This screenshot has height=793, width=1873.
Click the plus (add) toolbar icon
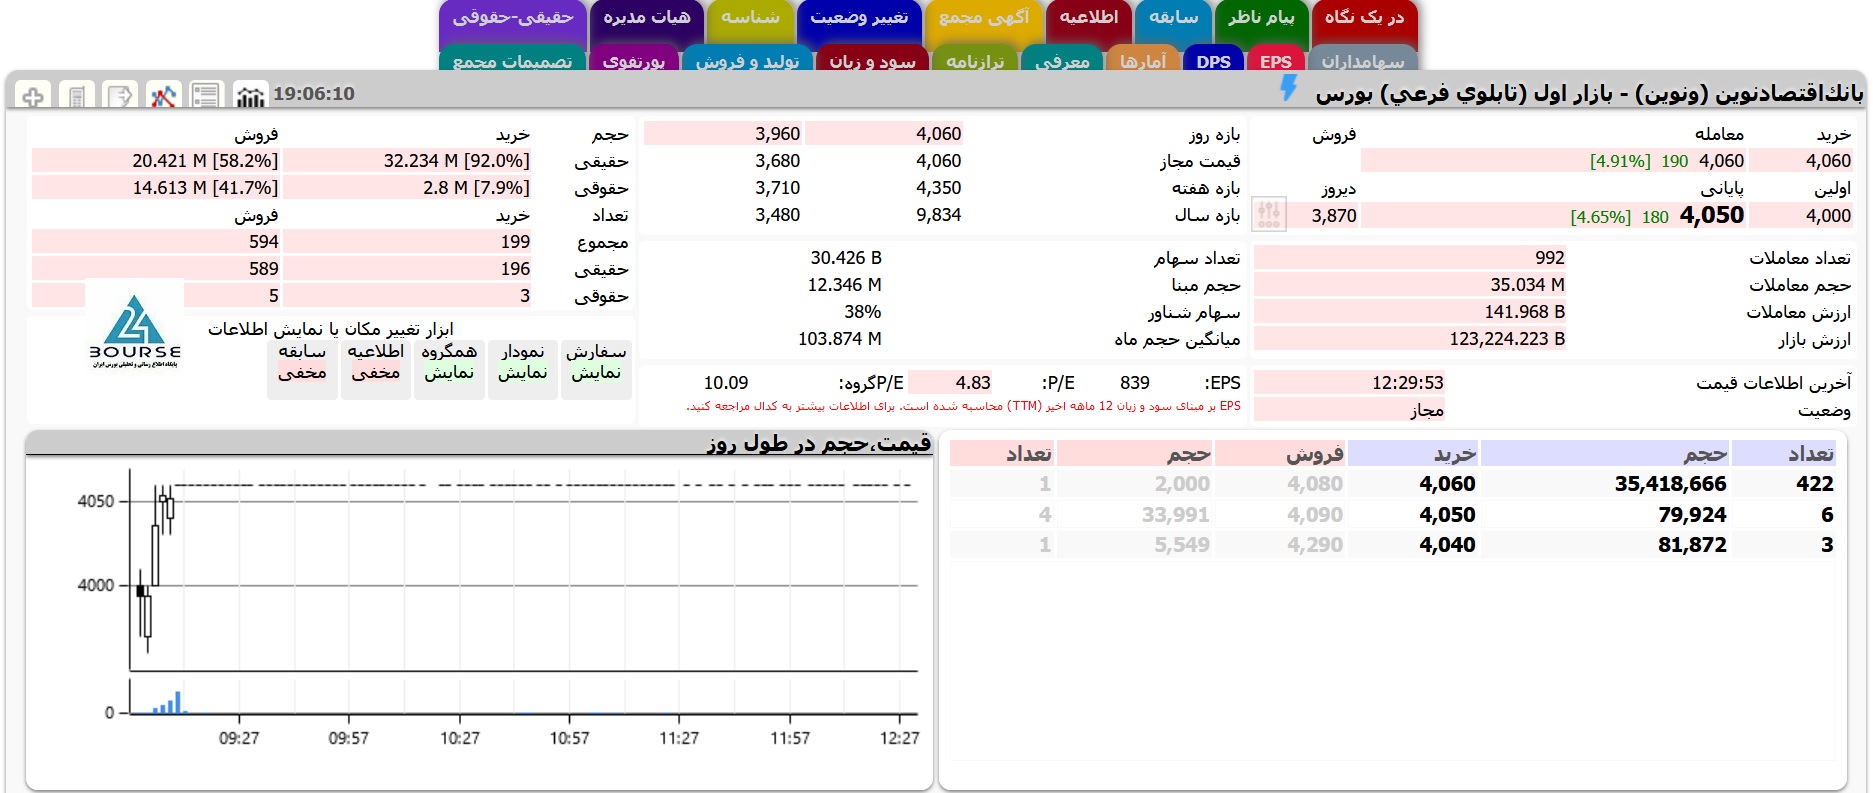tap(33, 95)
